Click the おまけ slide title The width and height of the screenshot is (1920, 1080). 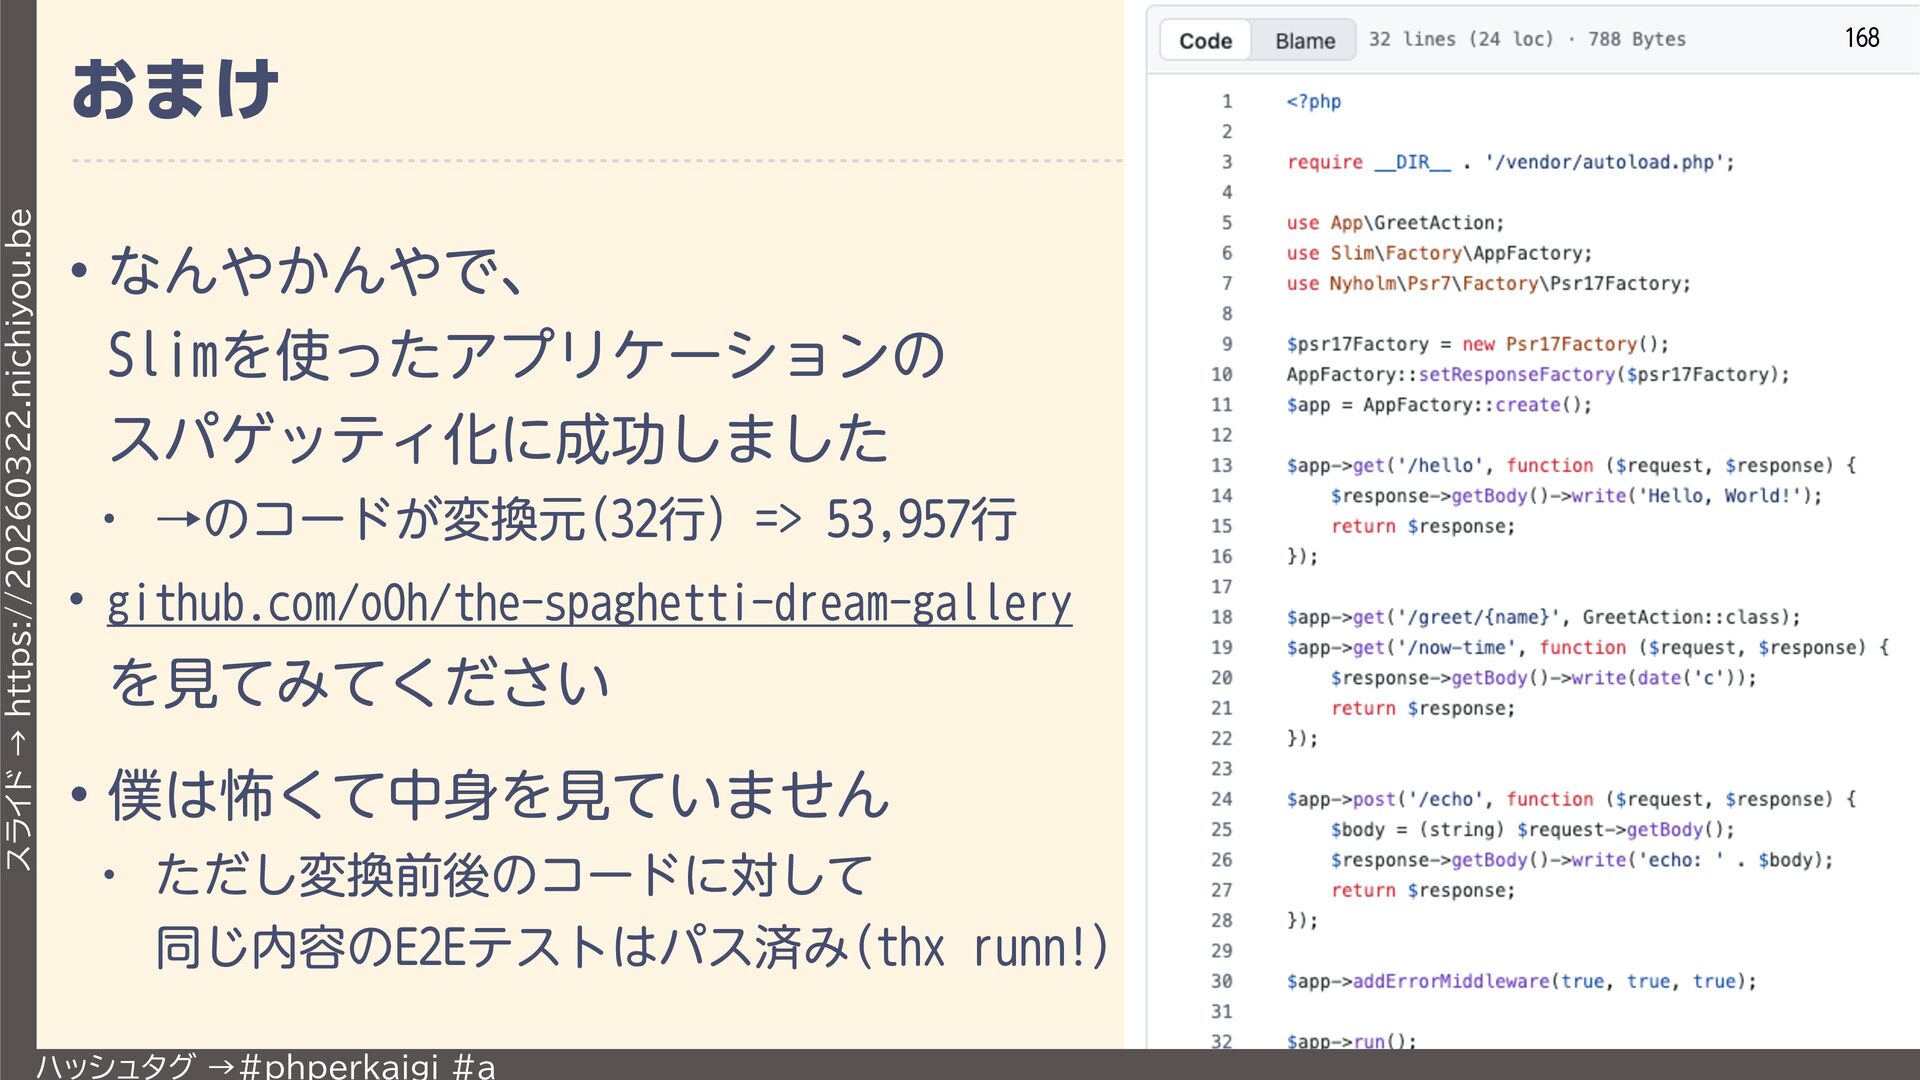click(x=175, y=90)
